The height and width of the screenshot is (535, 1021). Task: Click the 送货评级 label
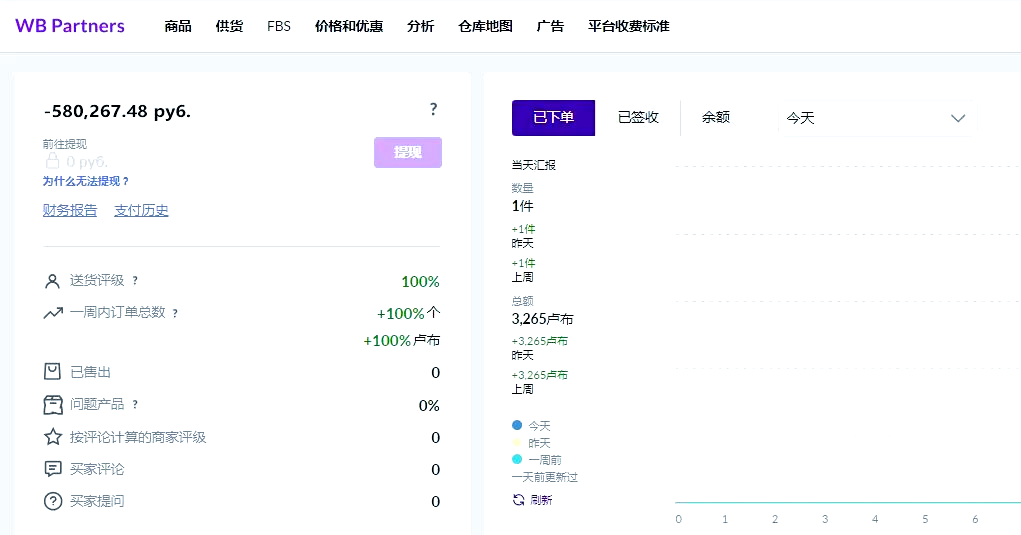(x=97, y=281)
